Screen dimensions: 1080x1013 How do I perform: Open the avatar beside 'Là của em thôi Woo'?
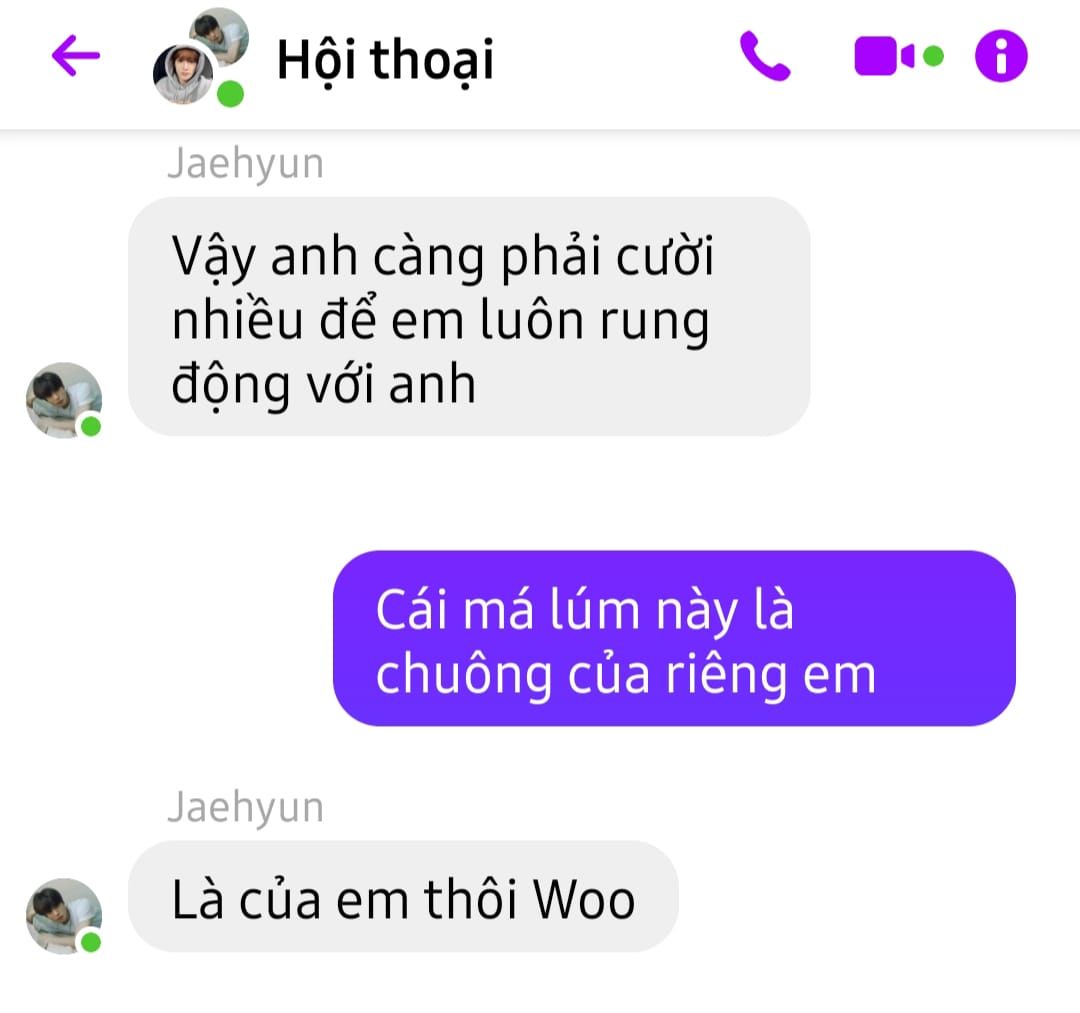[63, 915]
